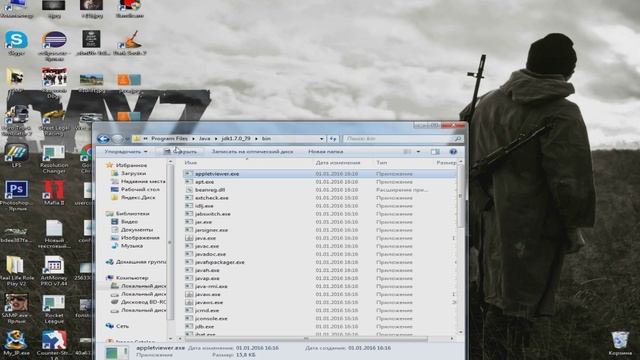
Task: Sort by Дата изменения column header
Action: tap(338, 162)
